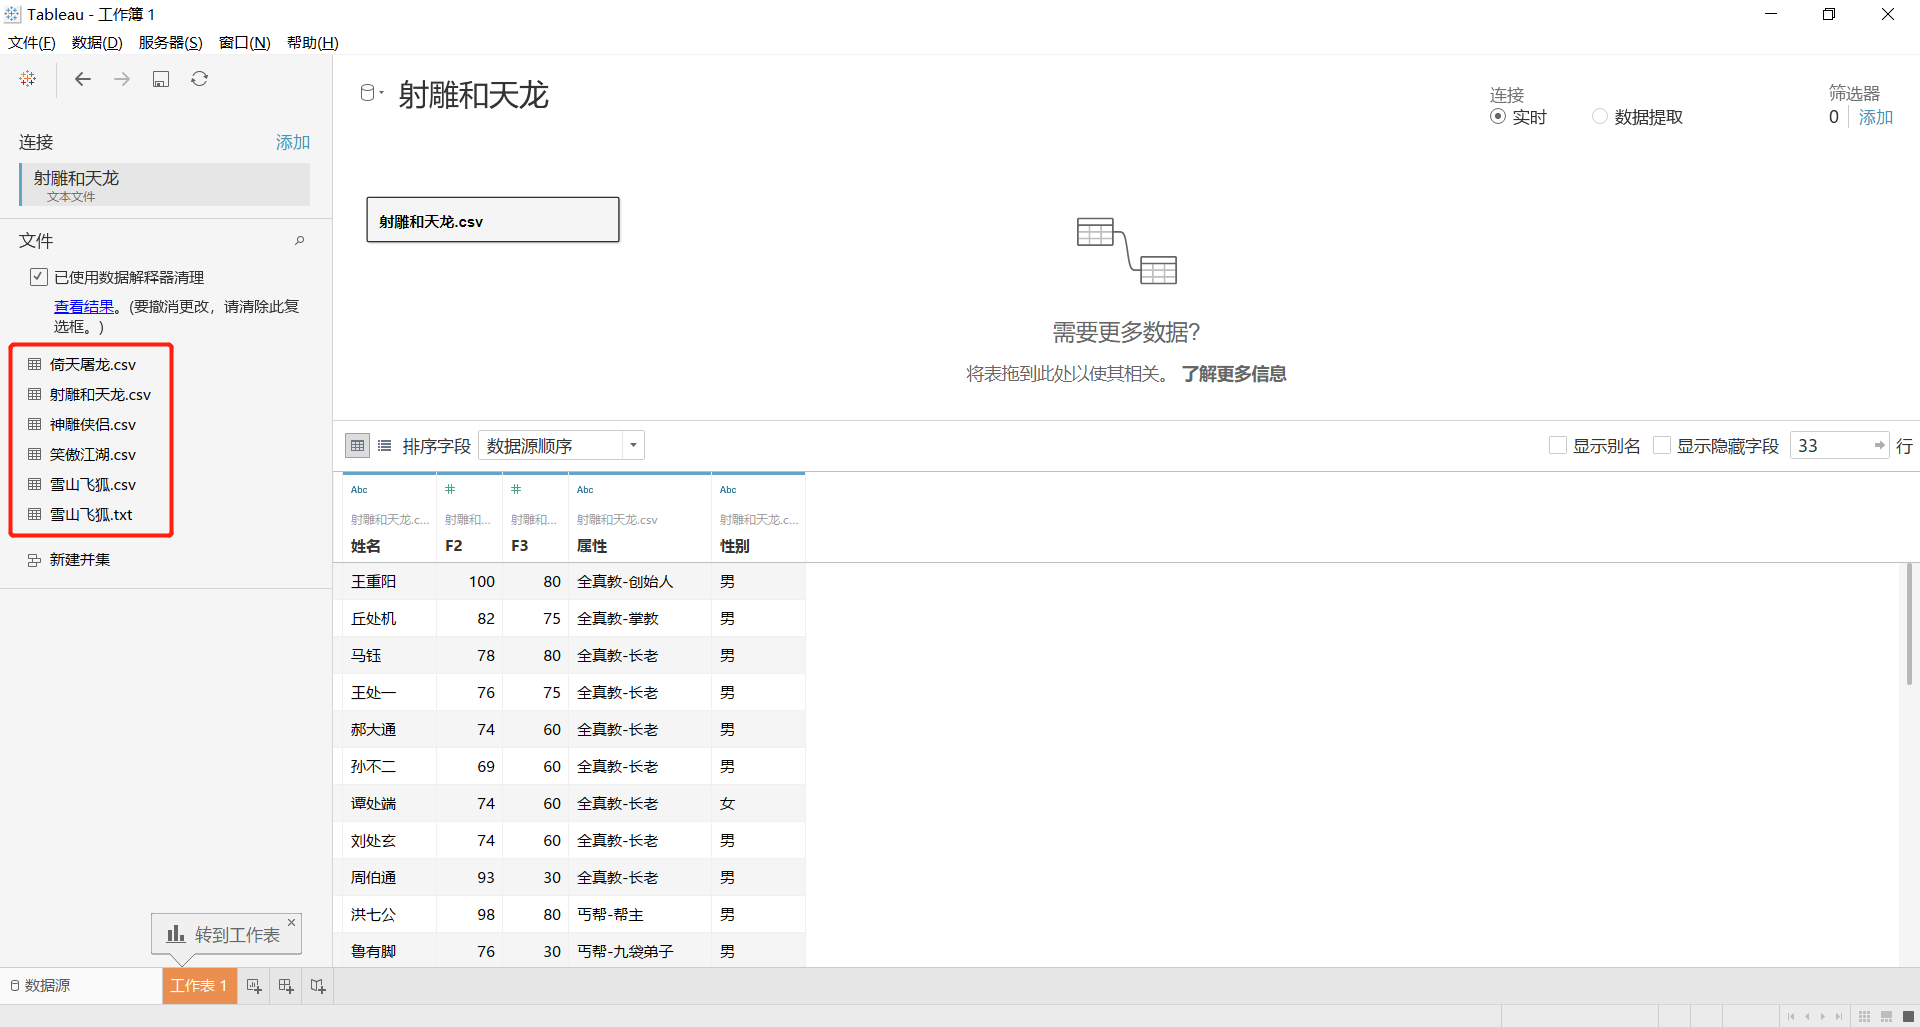Go back using the left arrow icon
The width and height of the screenshot is (1920, 1027).
coord(83,79)
